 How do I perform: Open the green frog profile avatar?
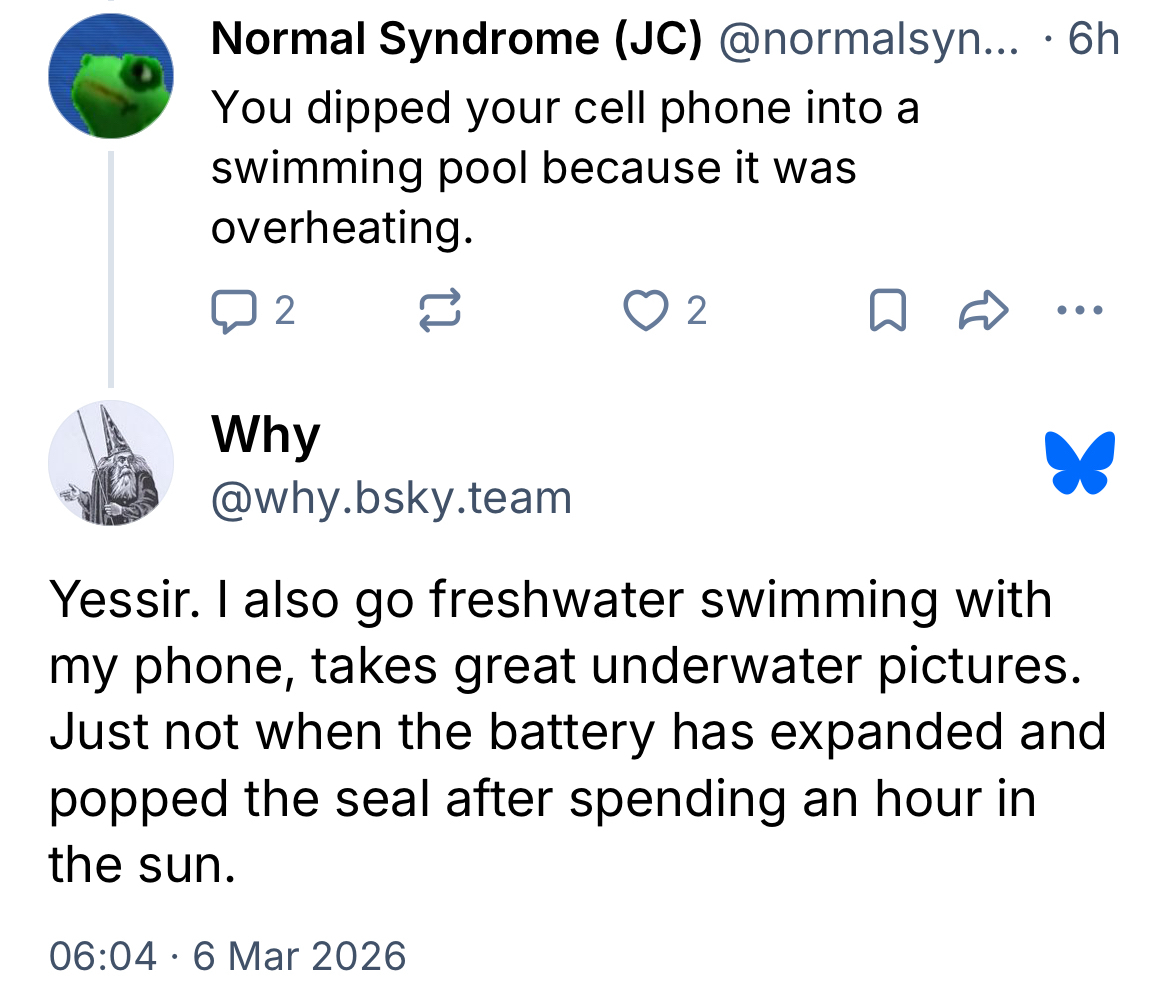coord(111,76)
